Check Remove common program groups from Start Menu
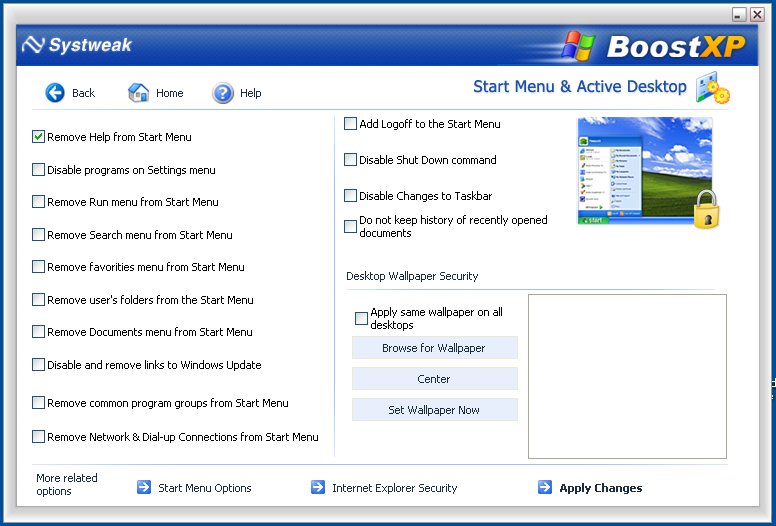The image size is (776, 526). [x=39, y=403]
